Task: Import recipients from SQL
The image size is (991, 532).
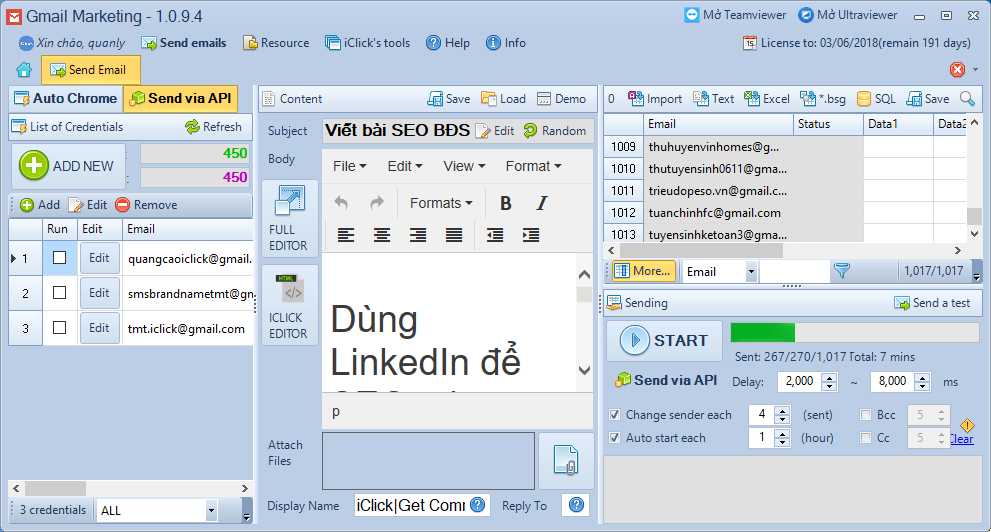Action: (x=876, y=99)
